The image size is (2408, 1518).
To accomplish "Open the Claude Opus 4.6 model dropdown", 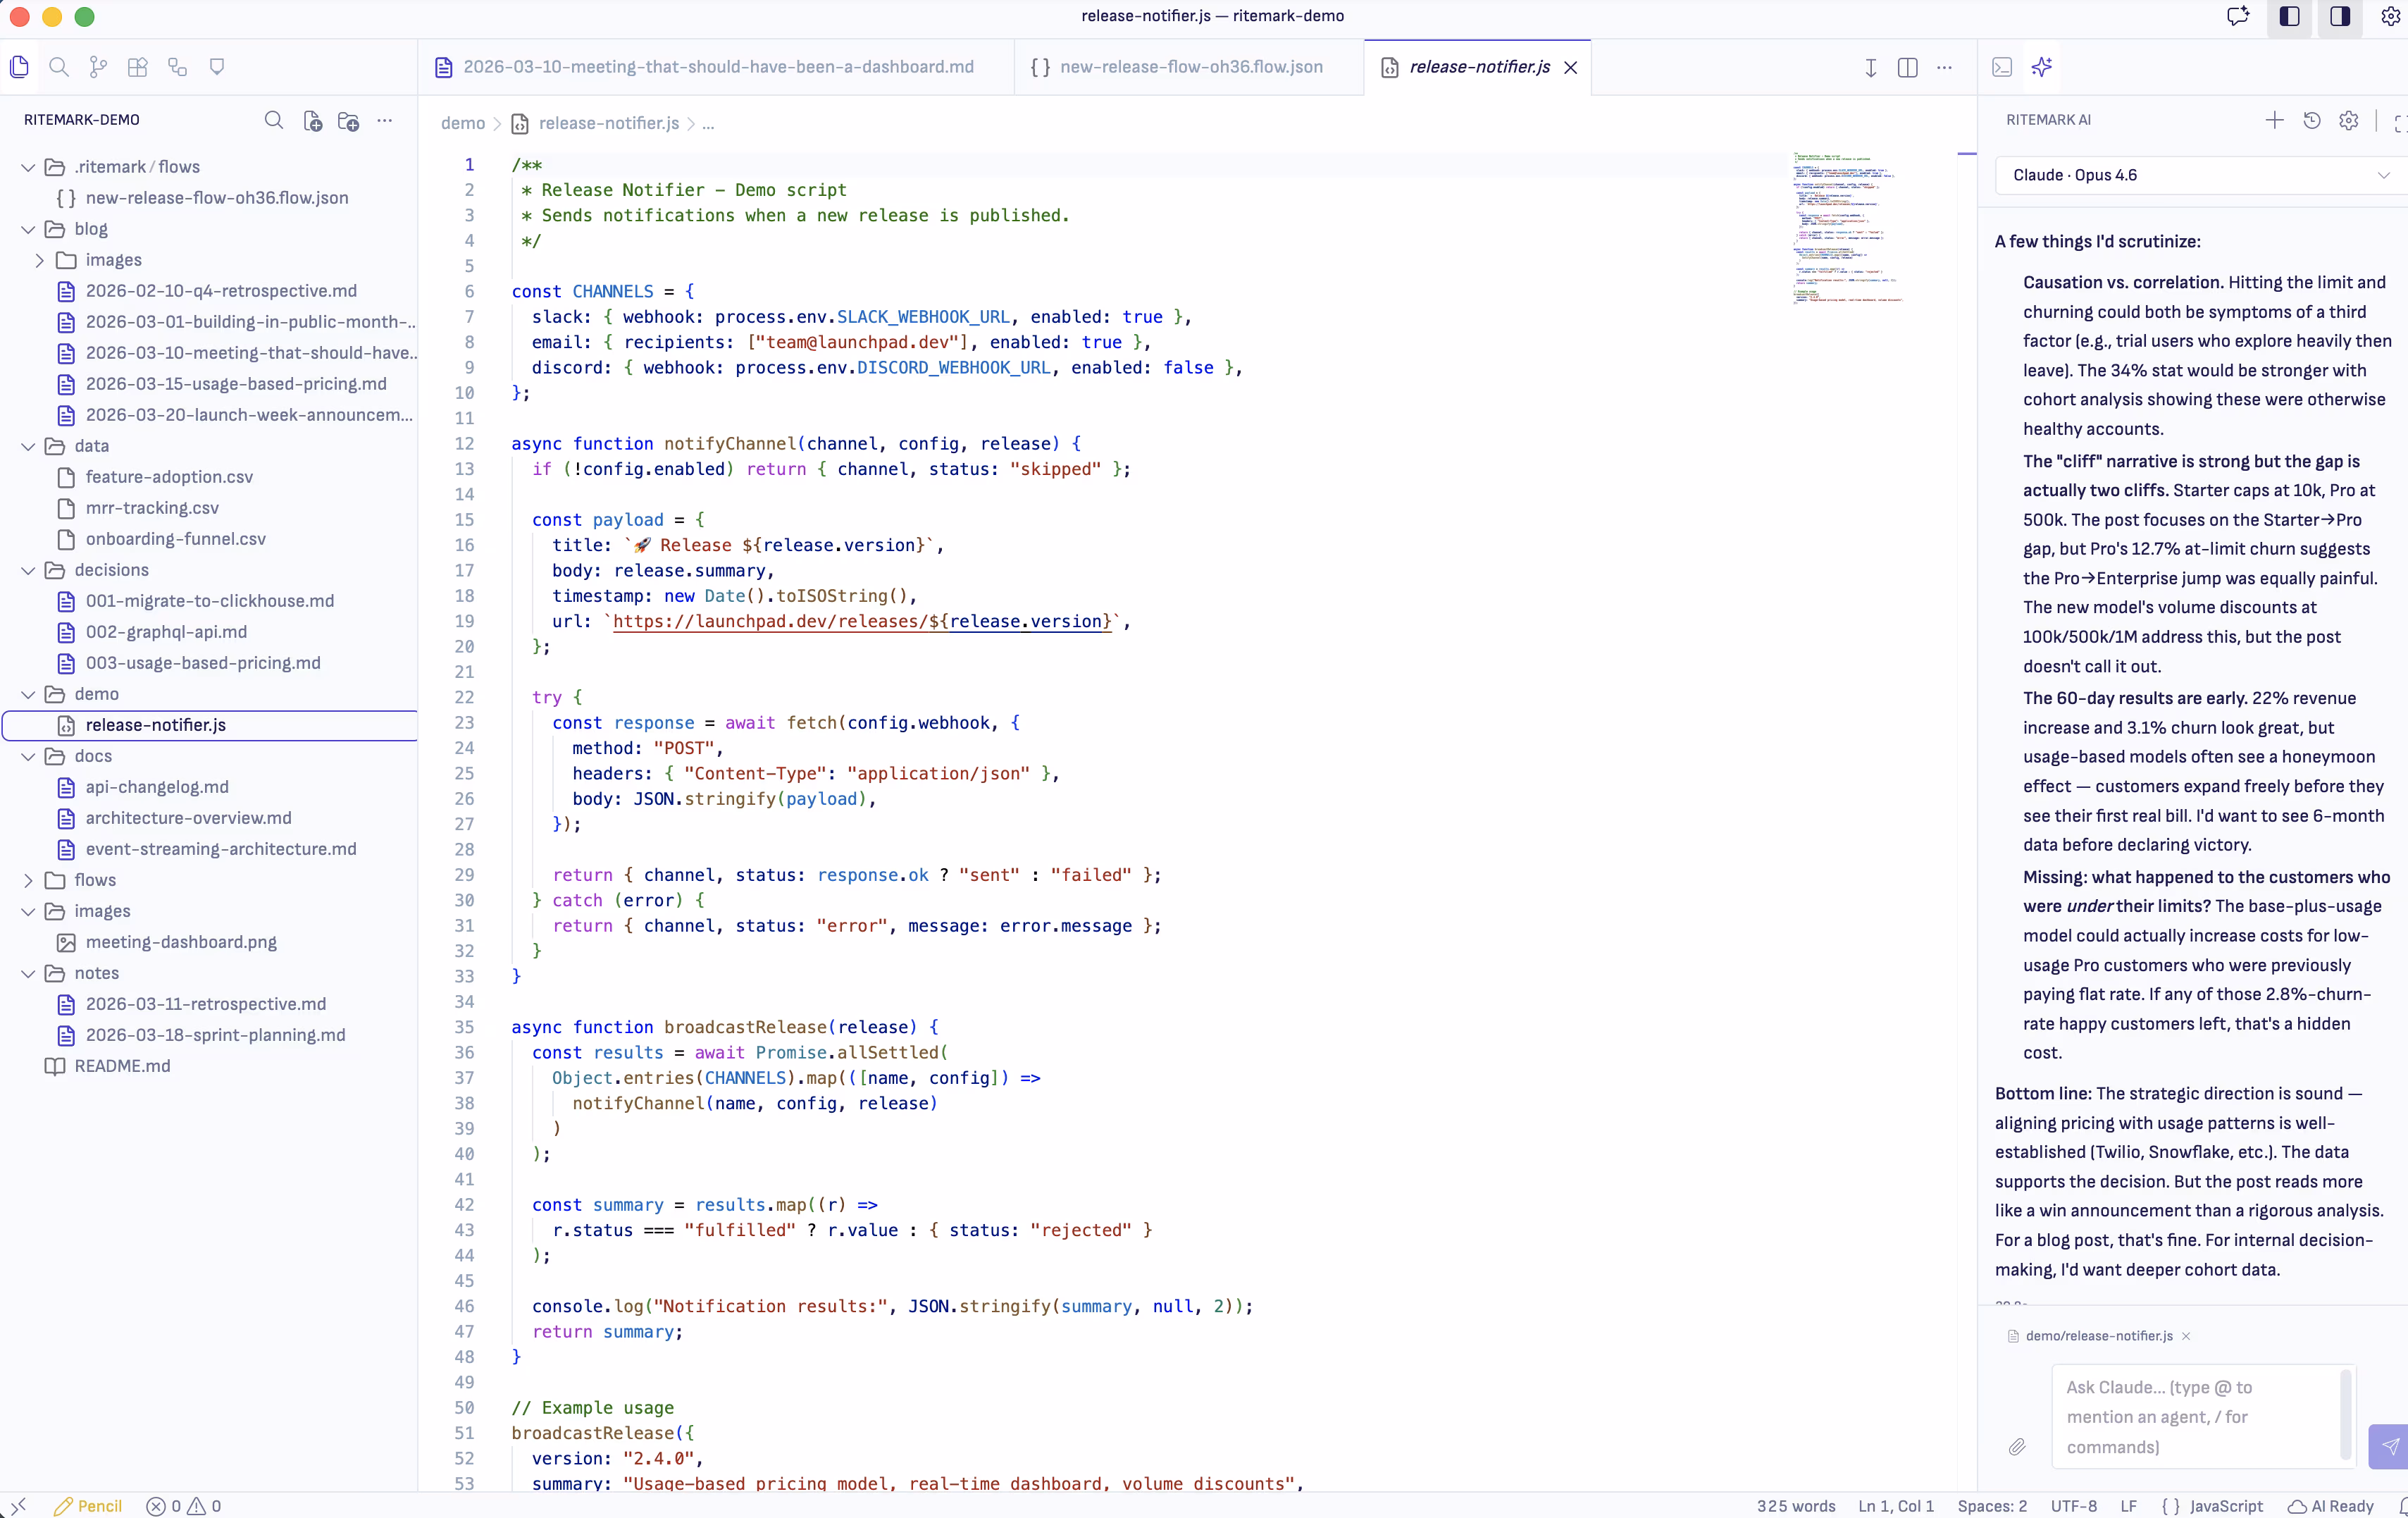I will (x=2197, y=175).
